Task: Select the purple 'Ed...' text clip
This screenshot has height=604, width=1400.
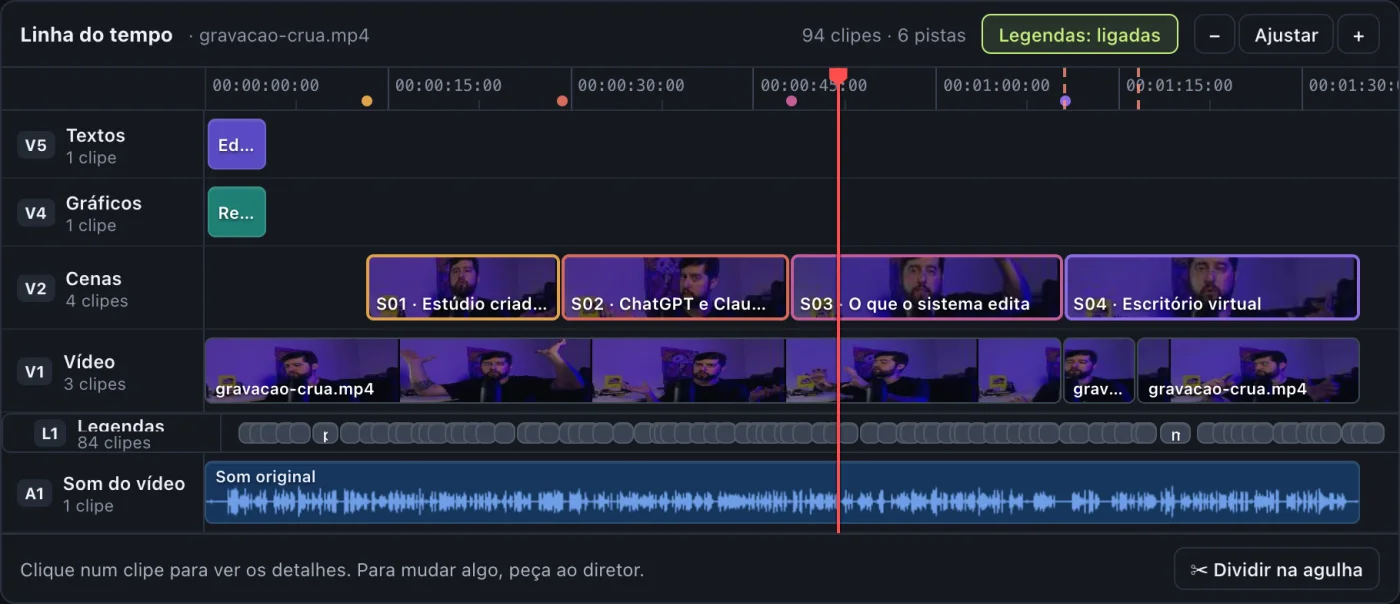Action: click(237, 145)
